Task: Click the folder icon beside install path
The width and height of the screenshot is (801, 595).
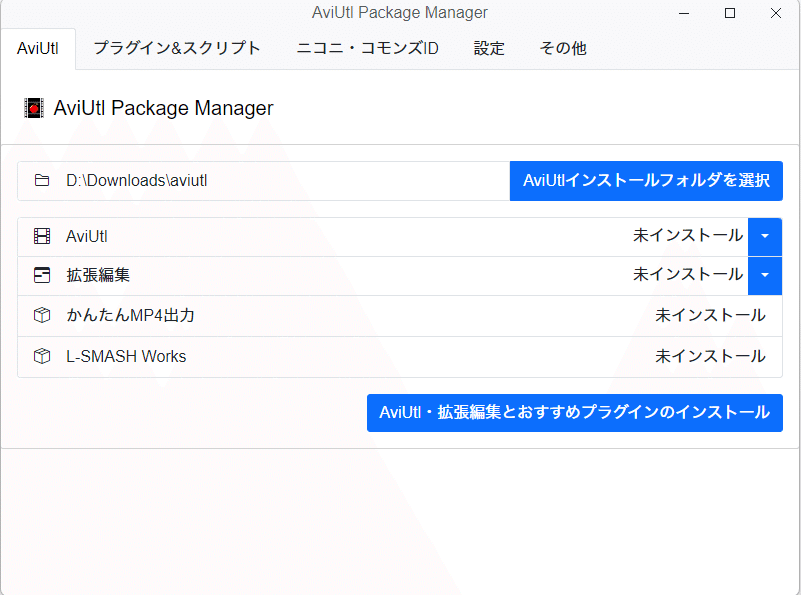Action: coord(42,180)
